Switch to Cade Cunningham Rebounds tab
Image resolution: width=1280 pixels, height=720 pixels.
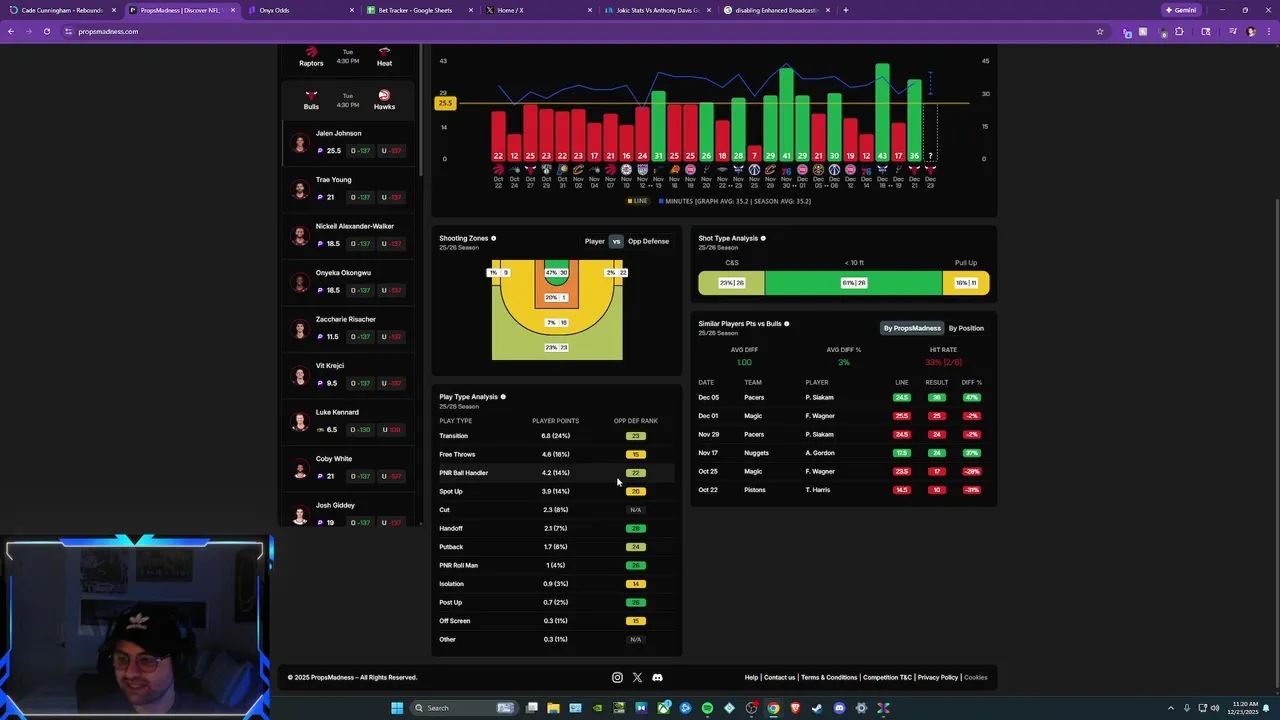[62, 10]
